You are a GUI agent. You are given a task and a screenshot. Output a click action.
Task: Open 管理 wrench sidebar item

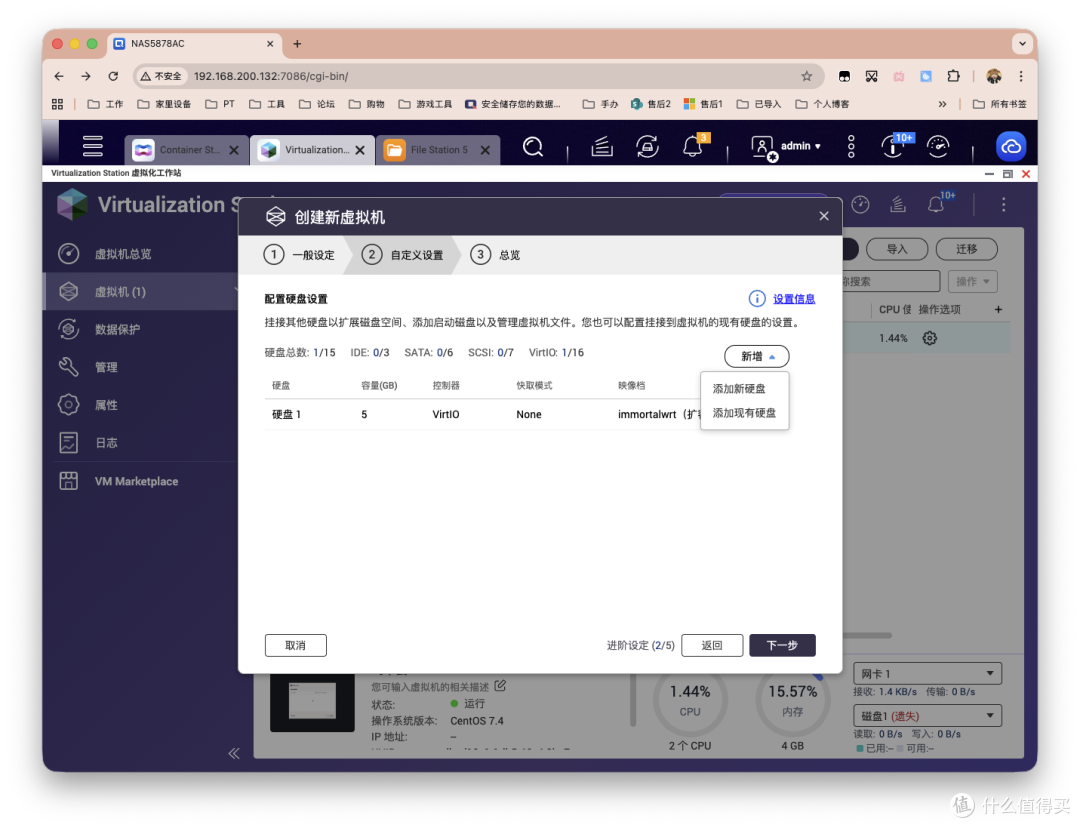(x=140, y=367)
